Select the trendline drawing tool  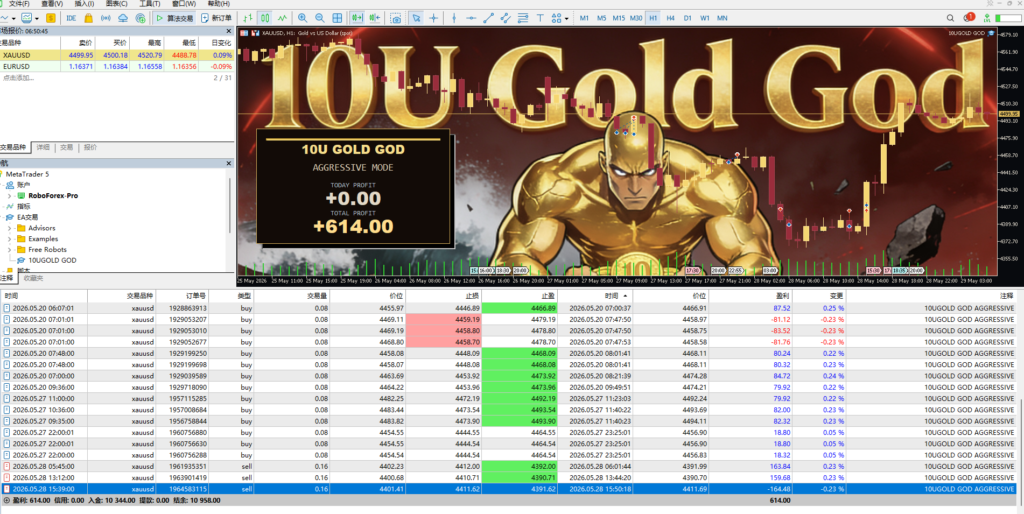[x=488, y=18]
